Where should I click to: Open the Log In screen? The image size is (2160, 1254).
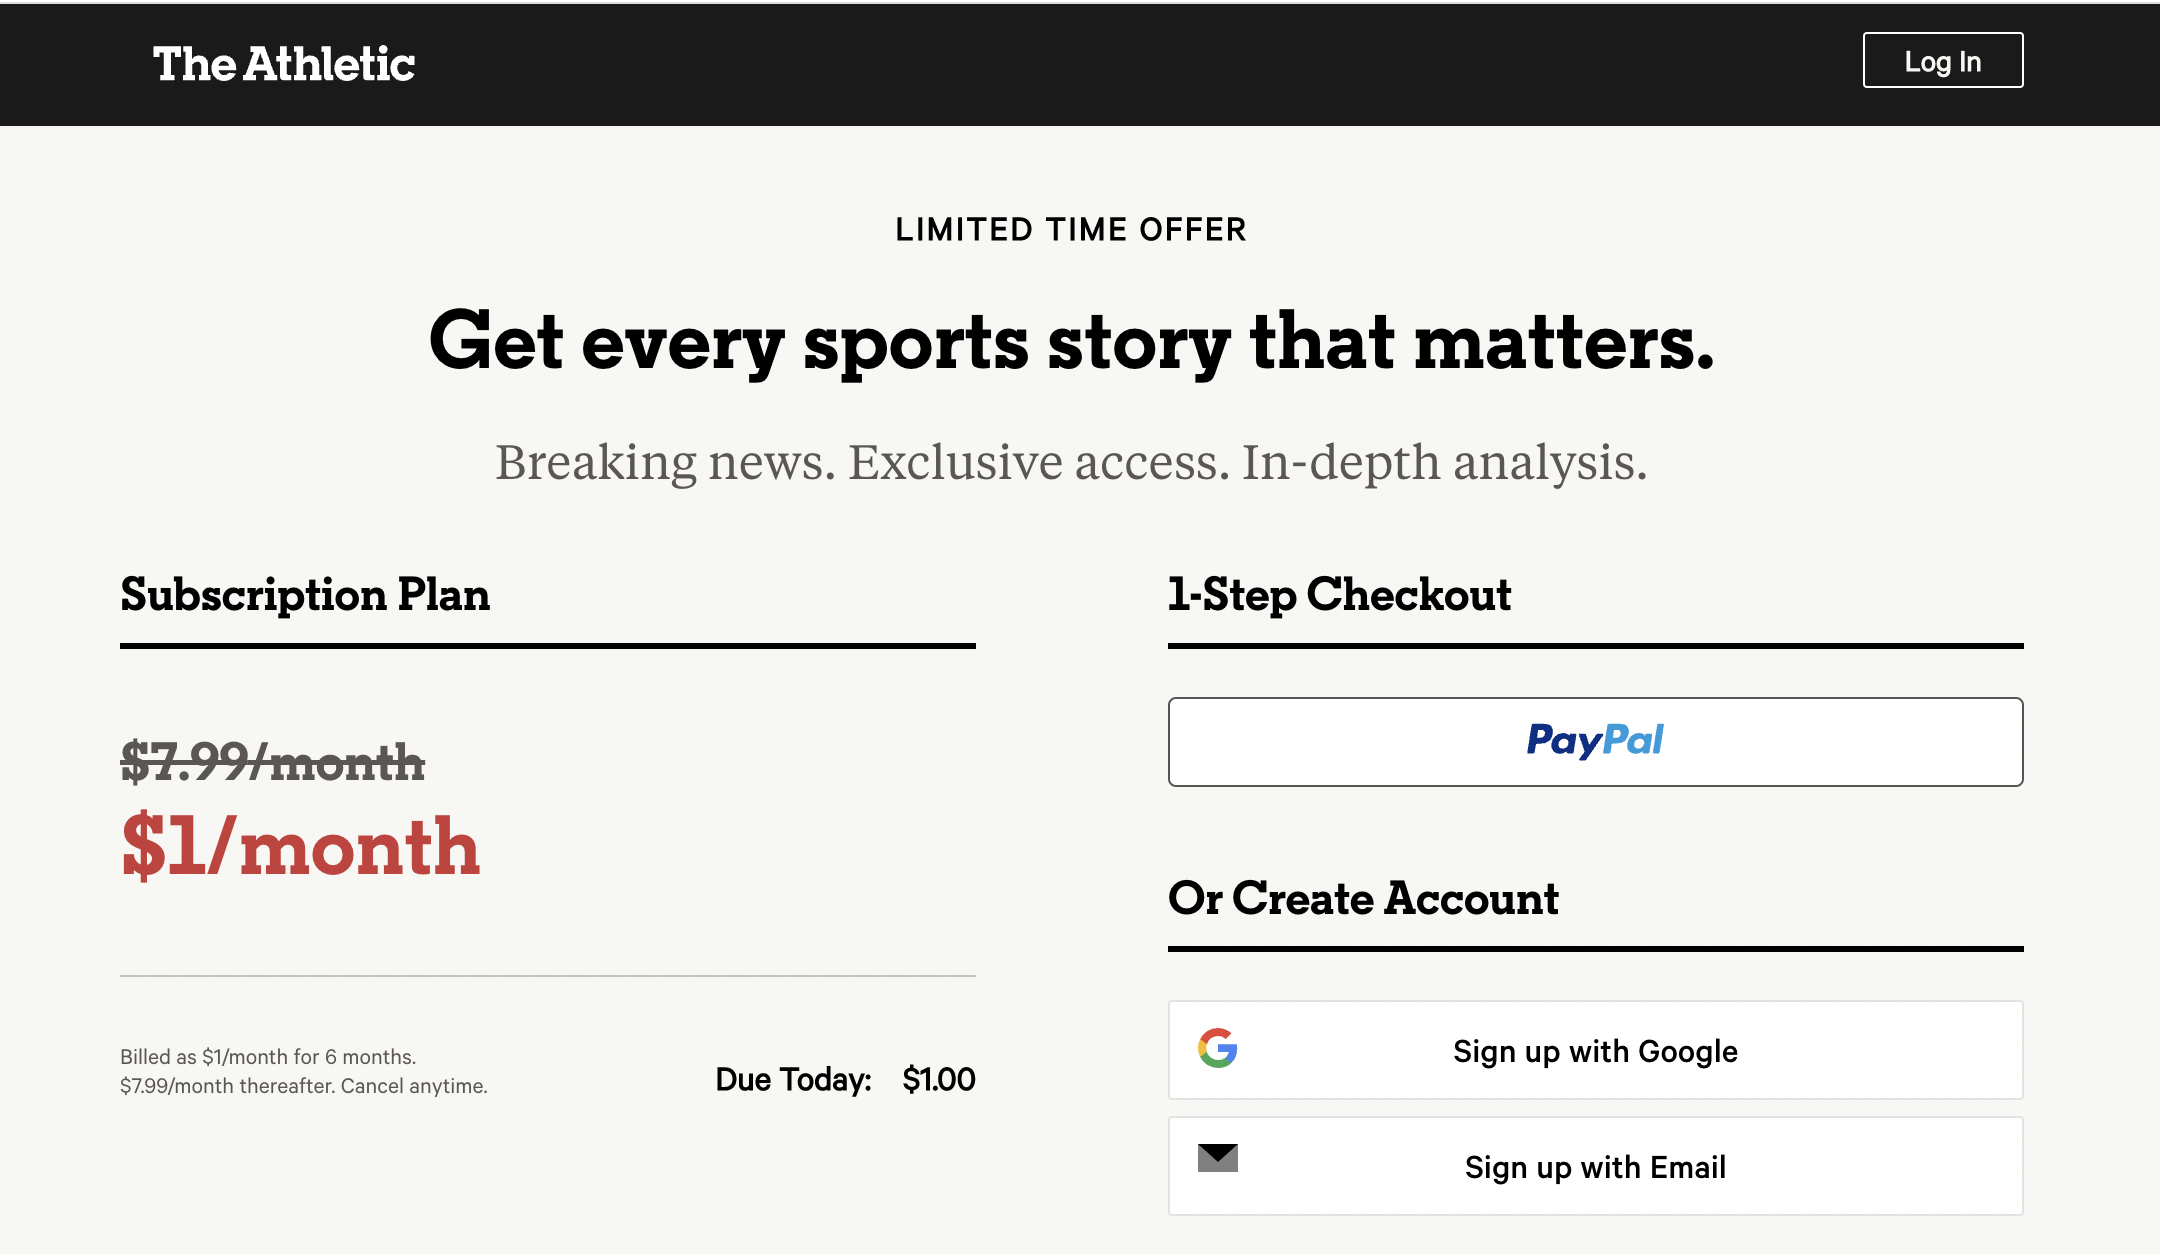click(x=1941, y=60)
